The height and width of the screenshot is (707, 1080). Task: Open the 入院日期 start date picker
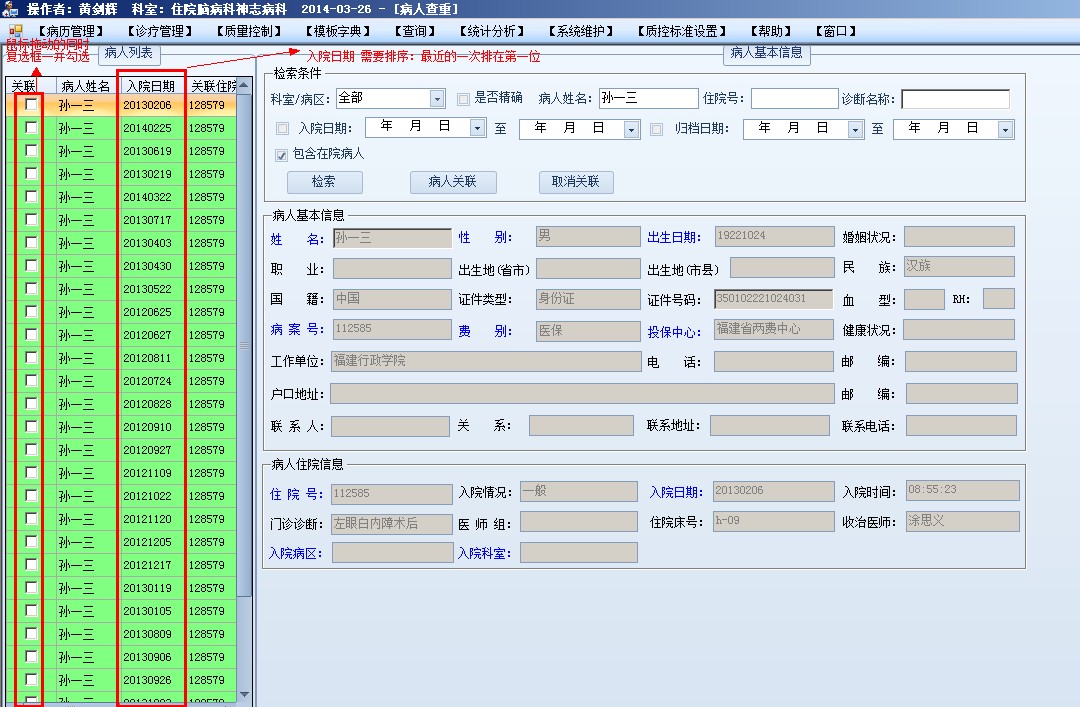click(x=477, y=128)
